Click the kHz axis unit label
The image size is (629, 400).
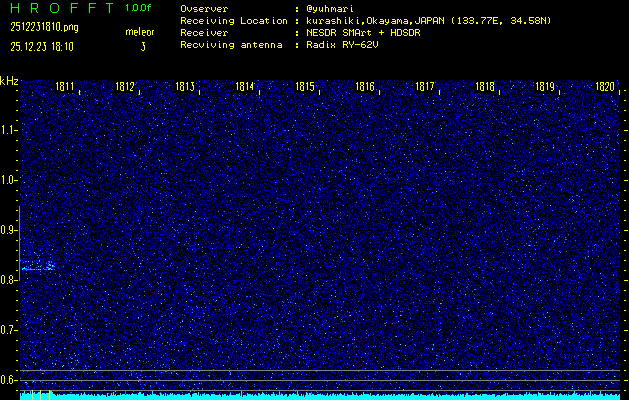[x=9, y=81]
